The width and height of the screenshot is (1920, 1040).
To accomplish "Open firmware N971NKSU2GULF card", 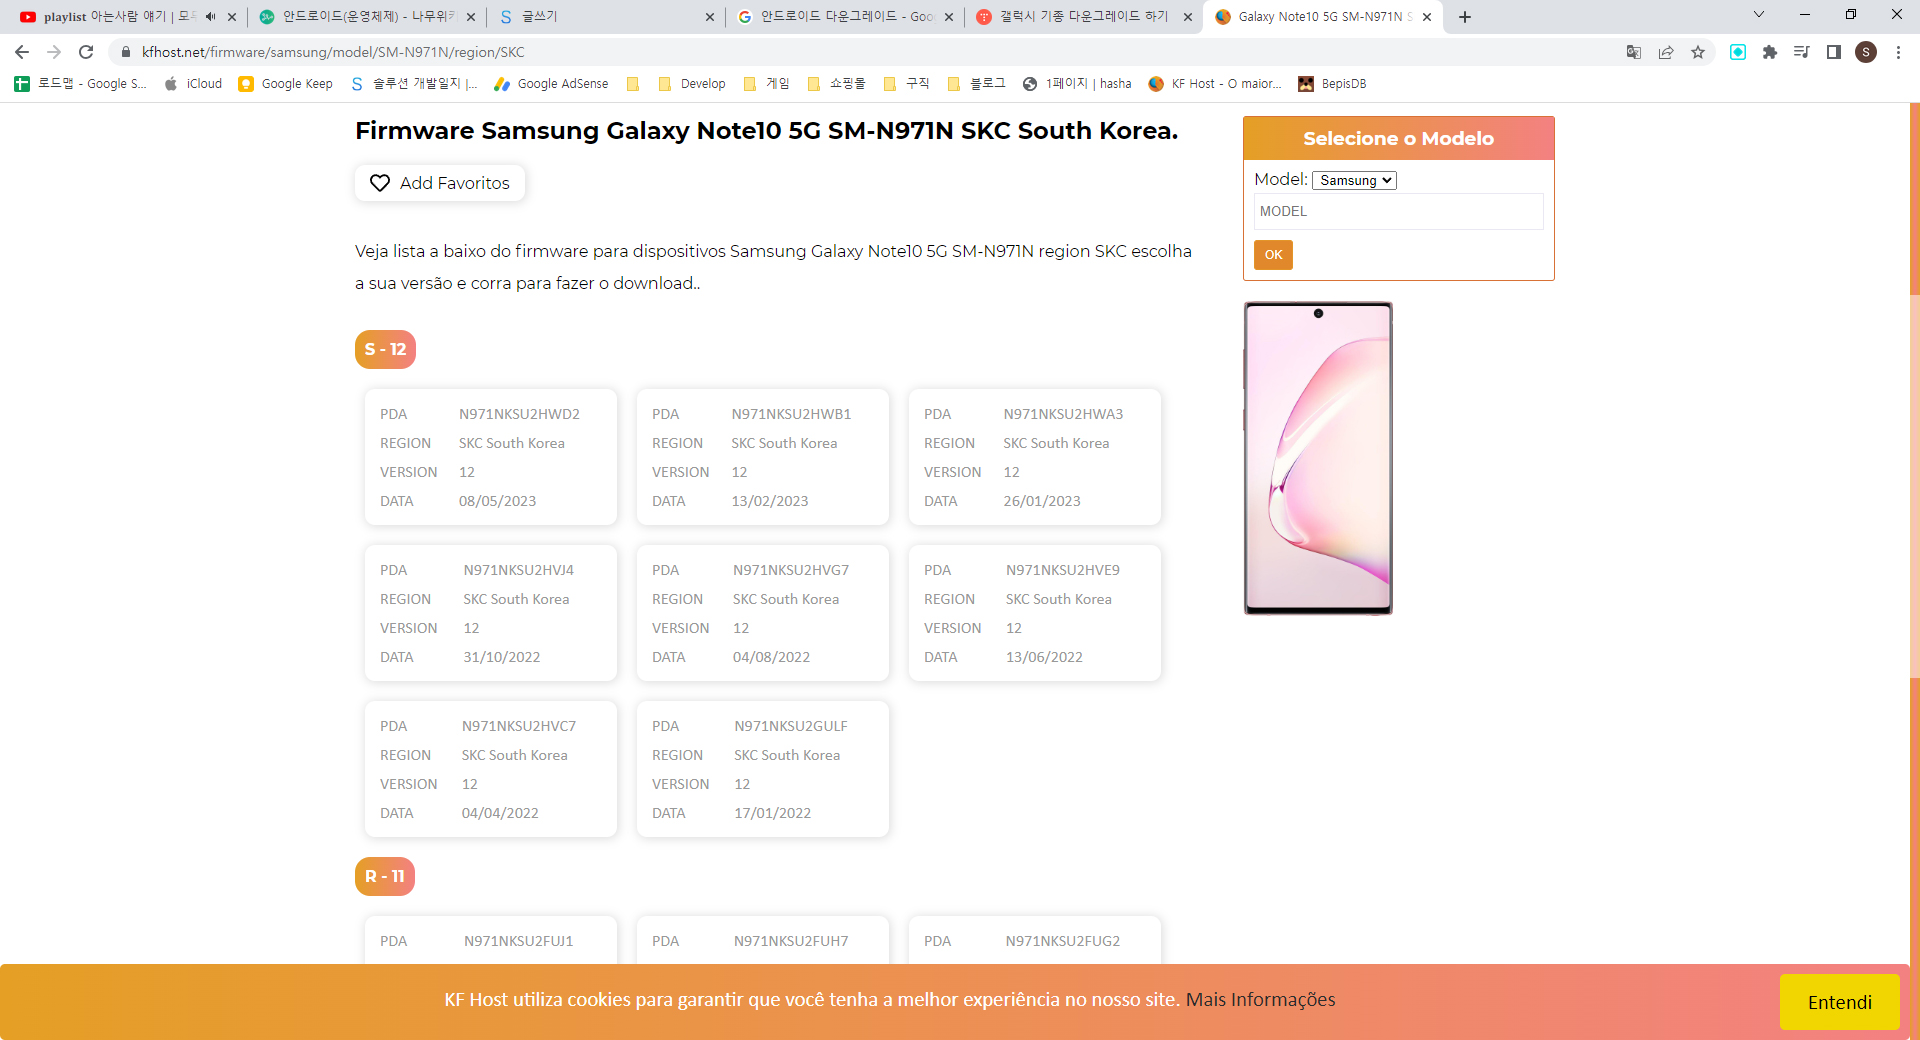I will click(x=763, y=769).
